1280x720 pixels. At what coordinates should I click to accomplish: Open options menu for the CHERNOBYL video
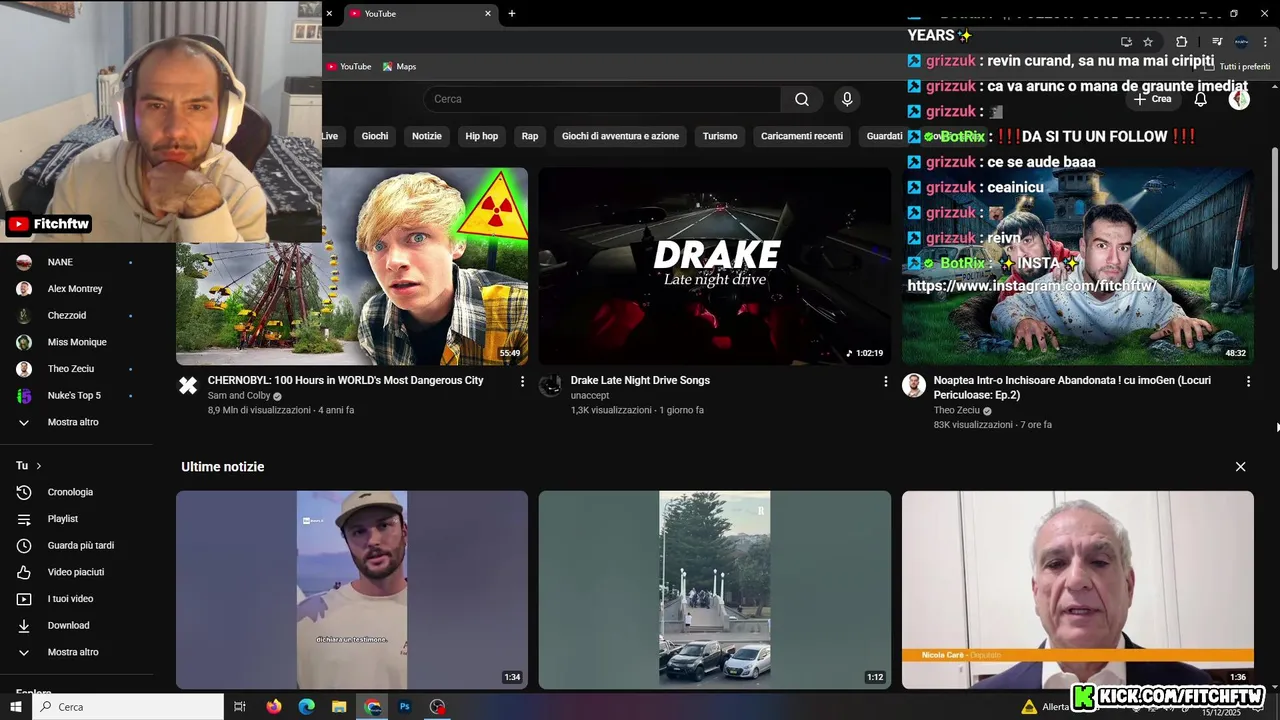coord(522,381)
